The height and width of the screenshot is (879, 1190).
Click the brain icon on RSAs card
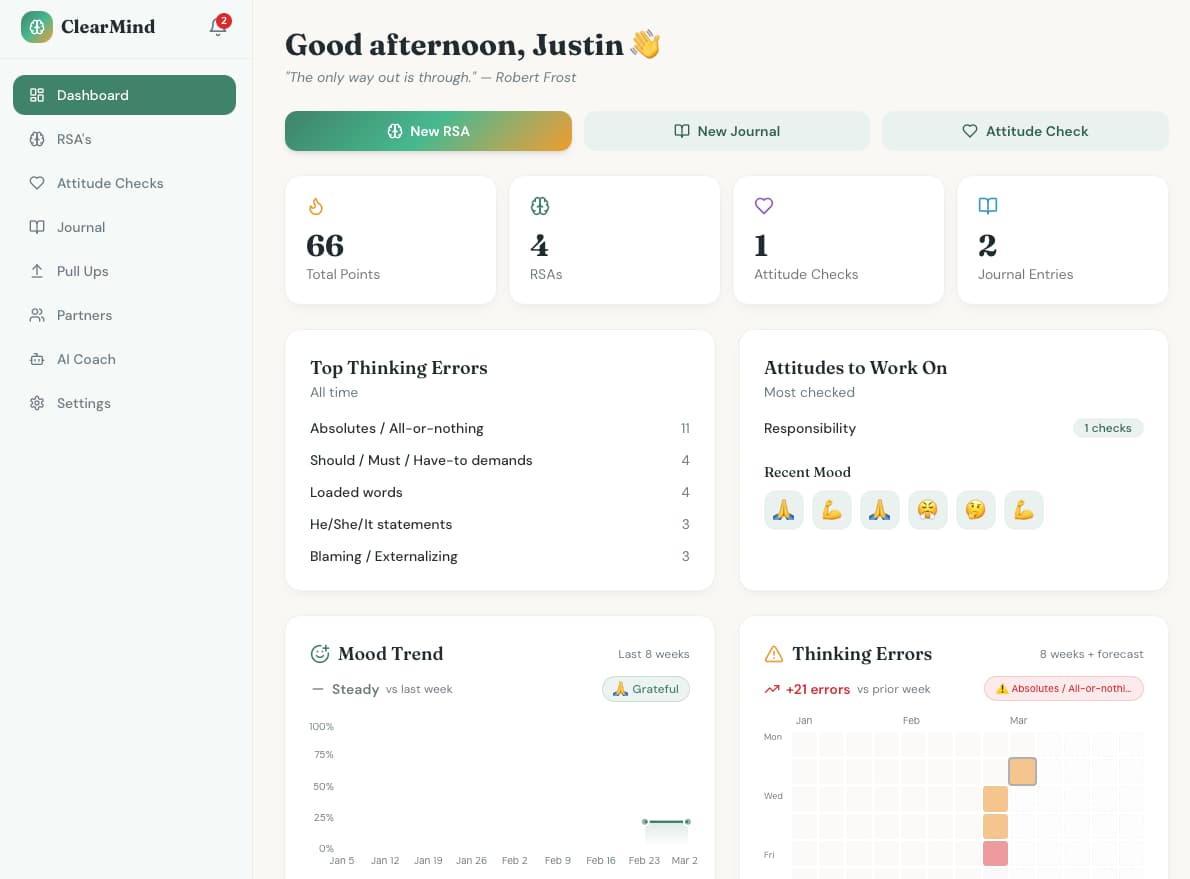click(x=540, y=206)
